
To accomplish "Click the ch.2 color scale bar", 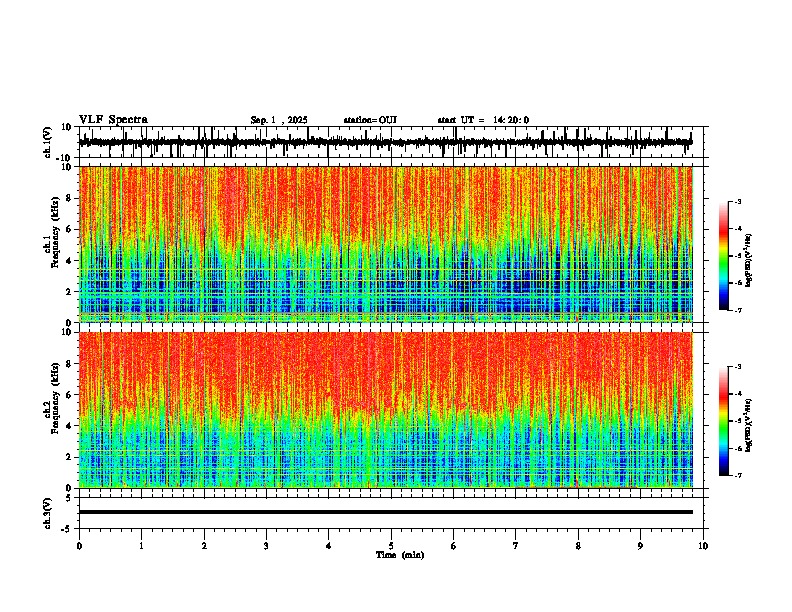I will [x=724, y=421].
